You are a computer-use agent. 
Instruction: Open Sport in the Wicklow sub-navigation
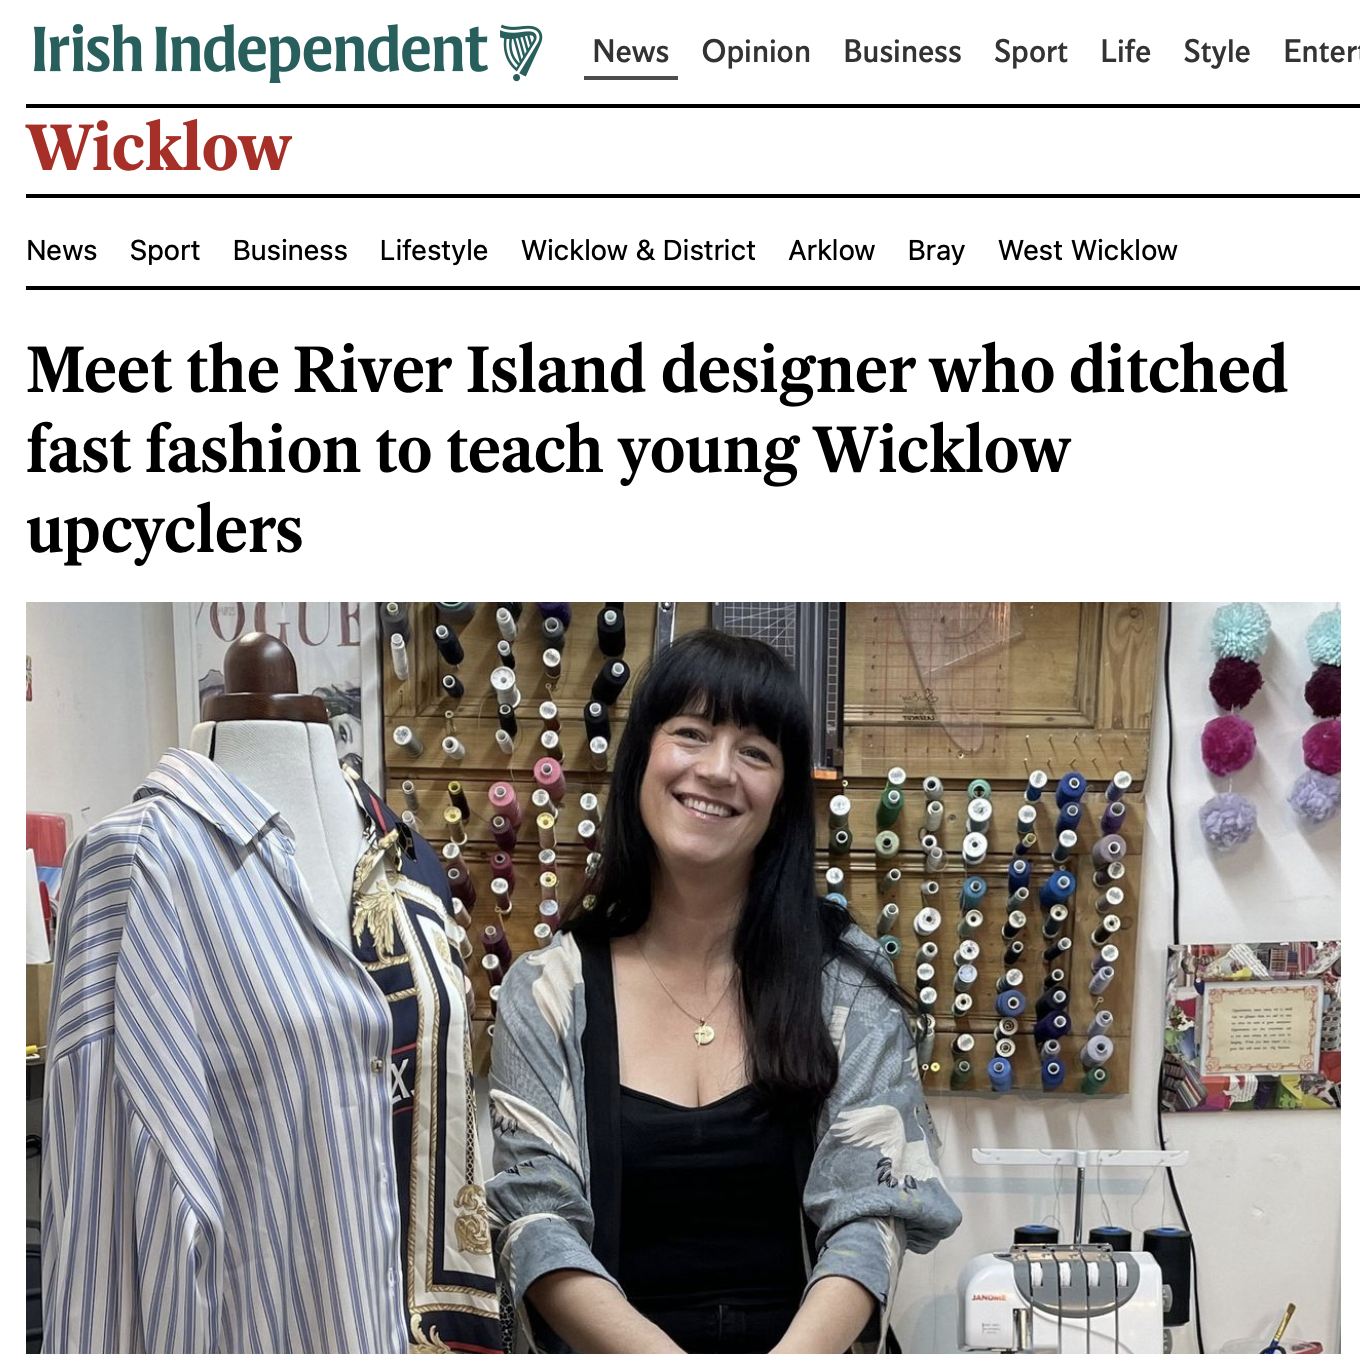pos(165,251)
